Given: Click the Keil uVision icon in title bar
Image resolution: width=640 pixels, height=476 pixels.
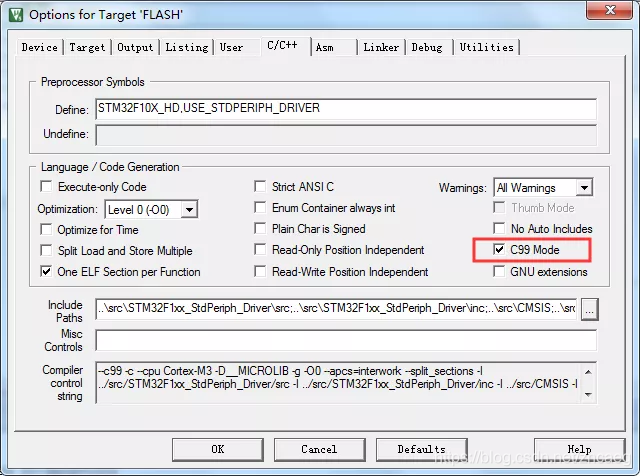Looking at the screenshot, I should coord(16,15).
